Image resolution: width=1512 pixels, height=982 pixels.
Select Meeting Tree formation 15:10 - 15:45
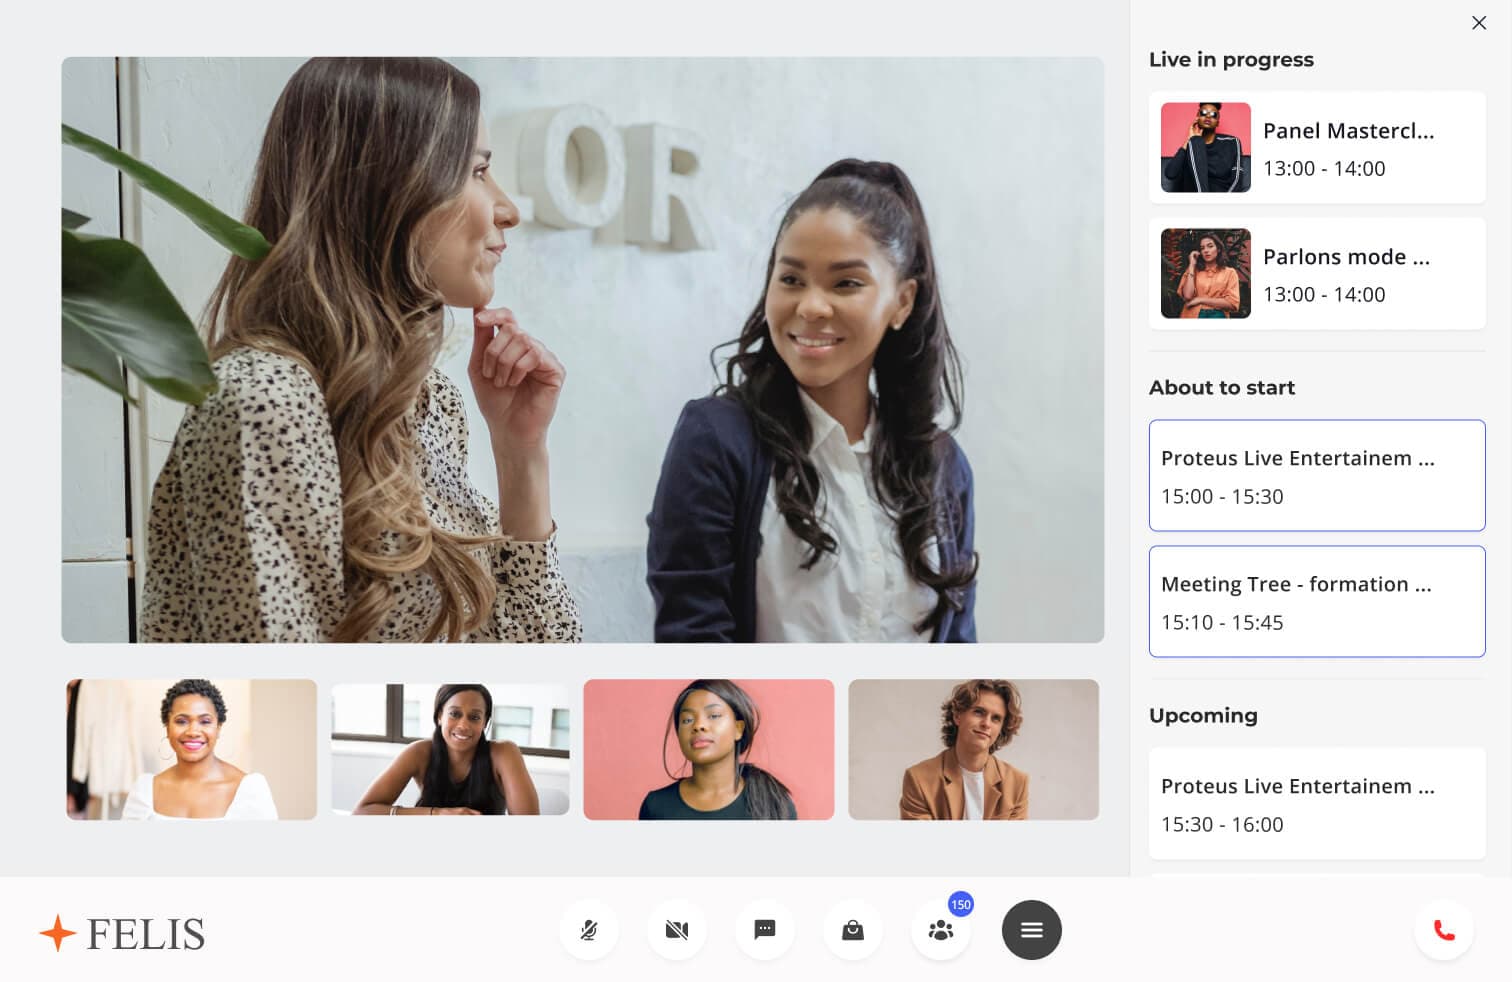point(1316,602)
